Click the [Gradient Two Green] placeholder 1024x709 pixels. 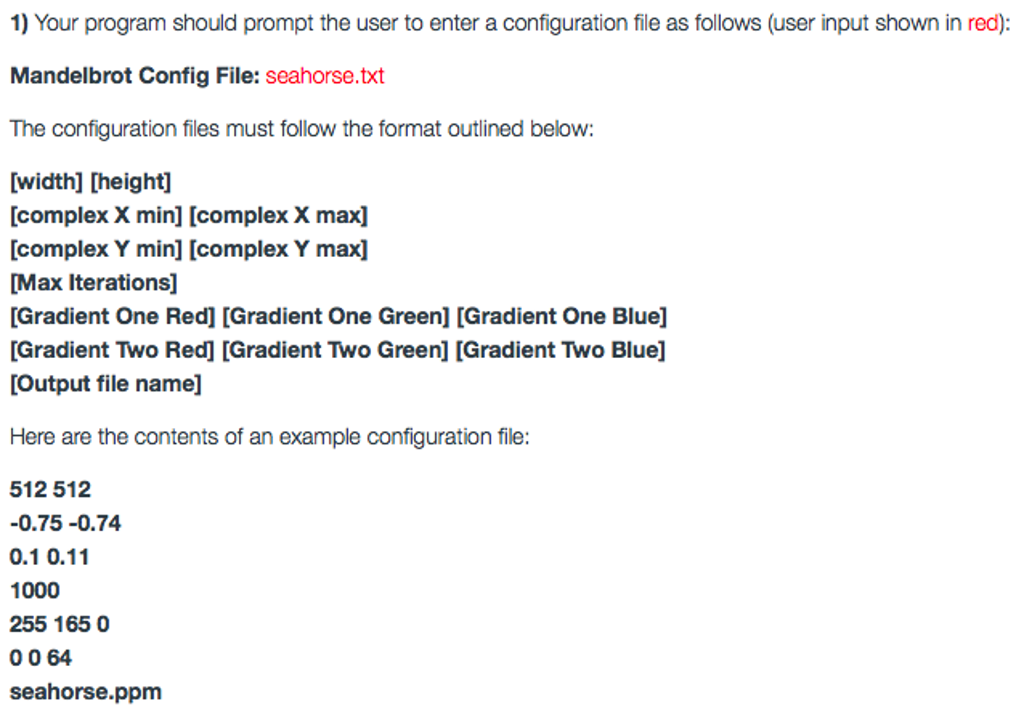(335, 350)
